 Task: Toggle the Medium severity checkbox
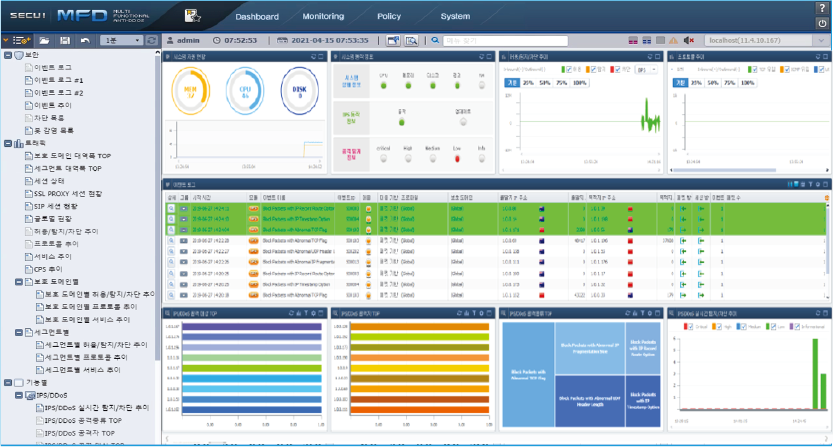[x=743, y=326]
